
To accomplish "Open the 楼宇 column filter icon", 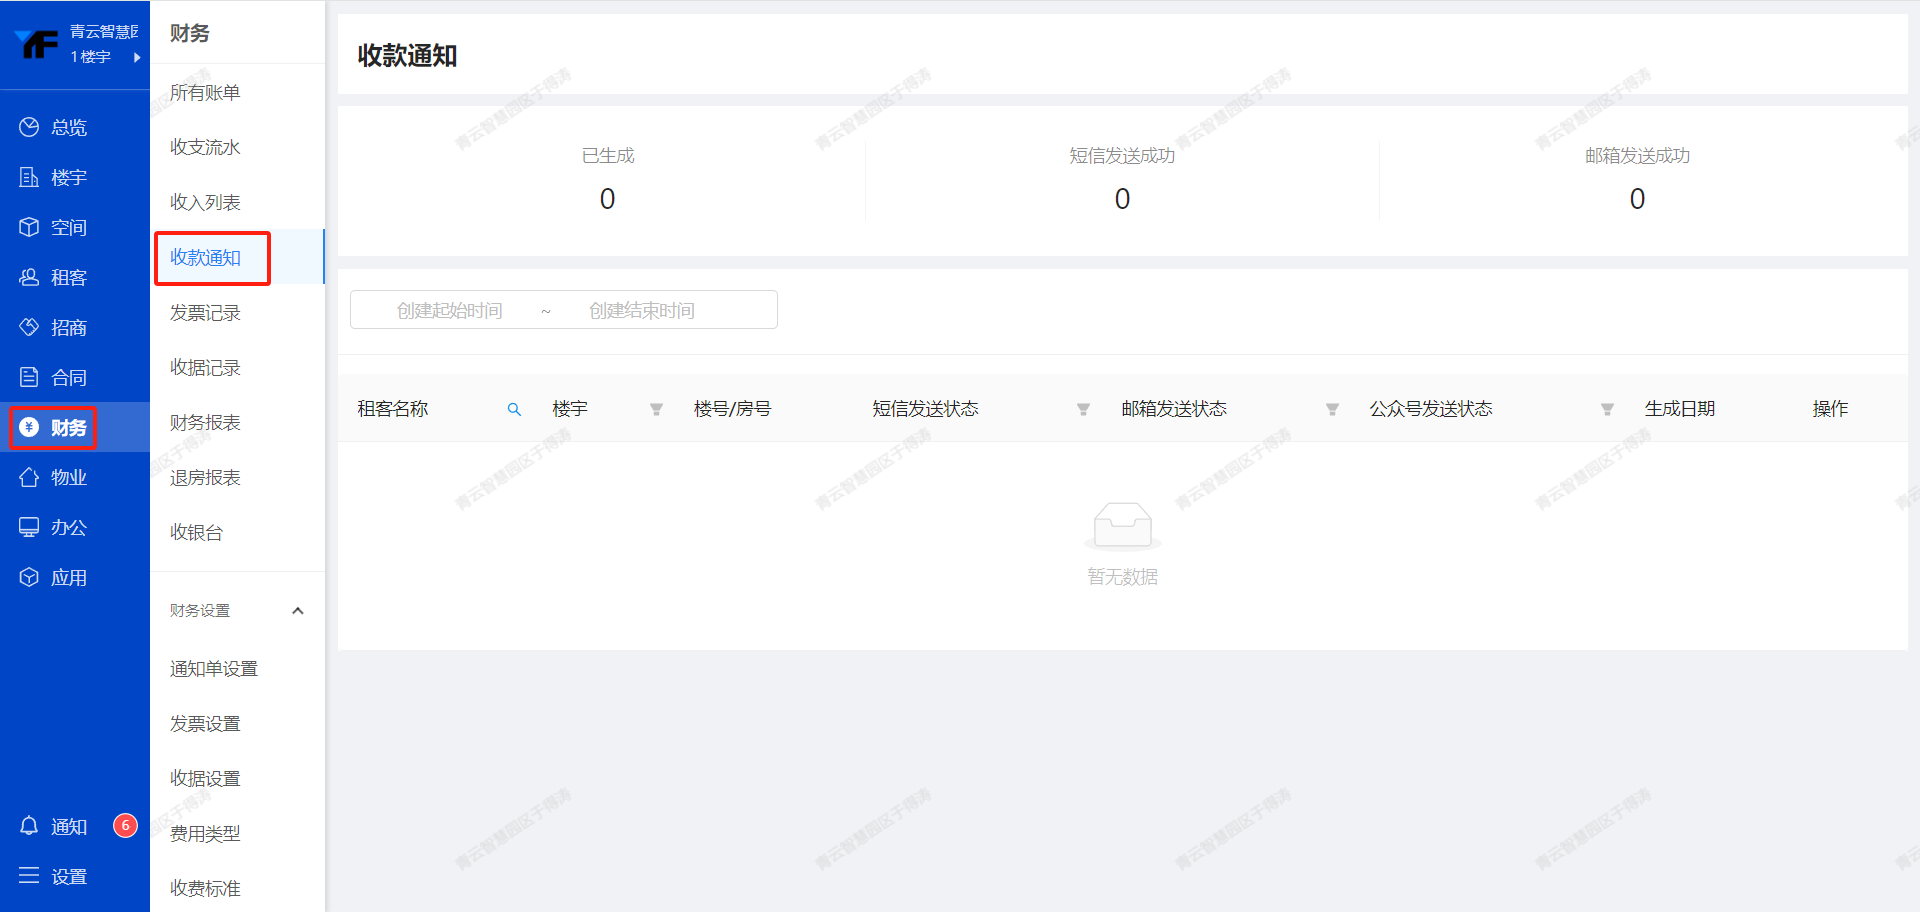I will pyautogui.click(x=656, y=409).
